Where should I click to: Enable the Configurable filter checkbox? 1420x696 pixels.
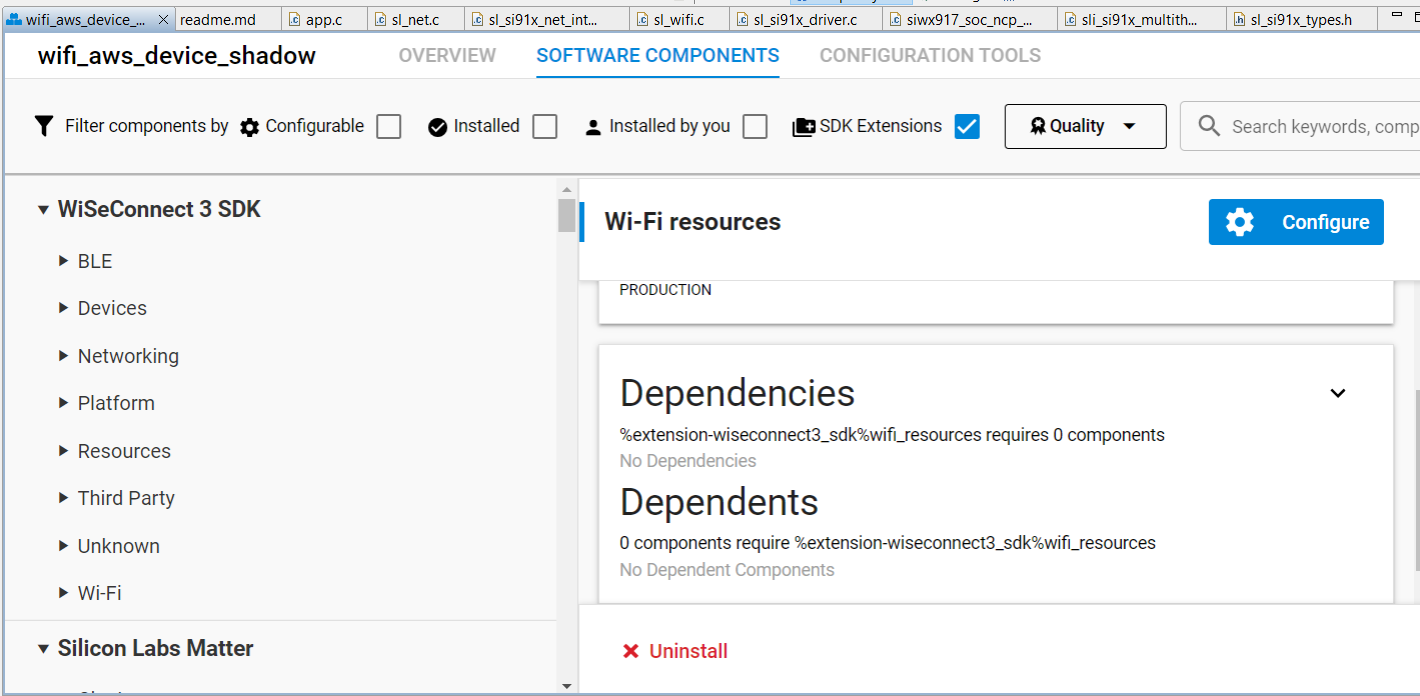[388, 126]
